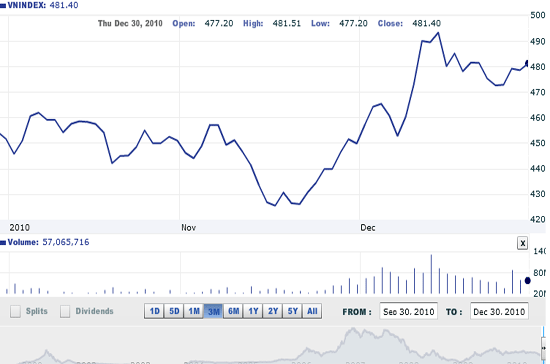Click the range slider handle on overview chart
This screenshot has width=550, height=364.
543,348
